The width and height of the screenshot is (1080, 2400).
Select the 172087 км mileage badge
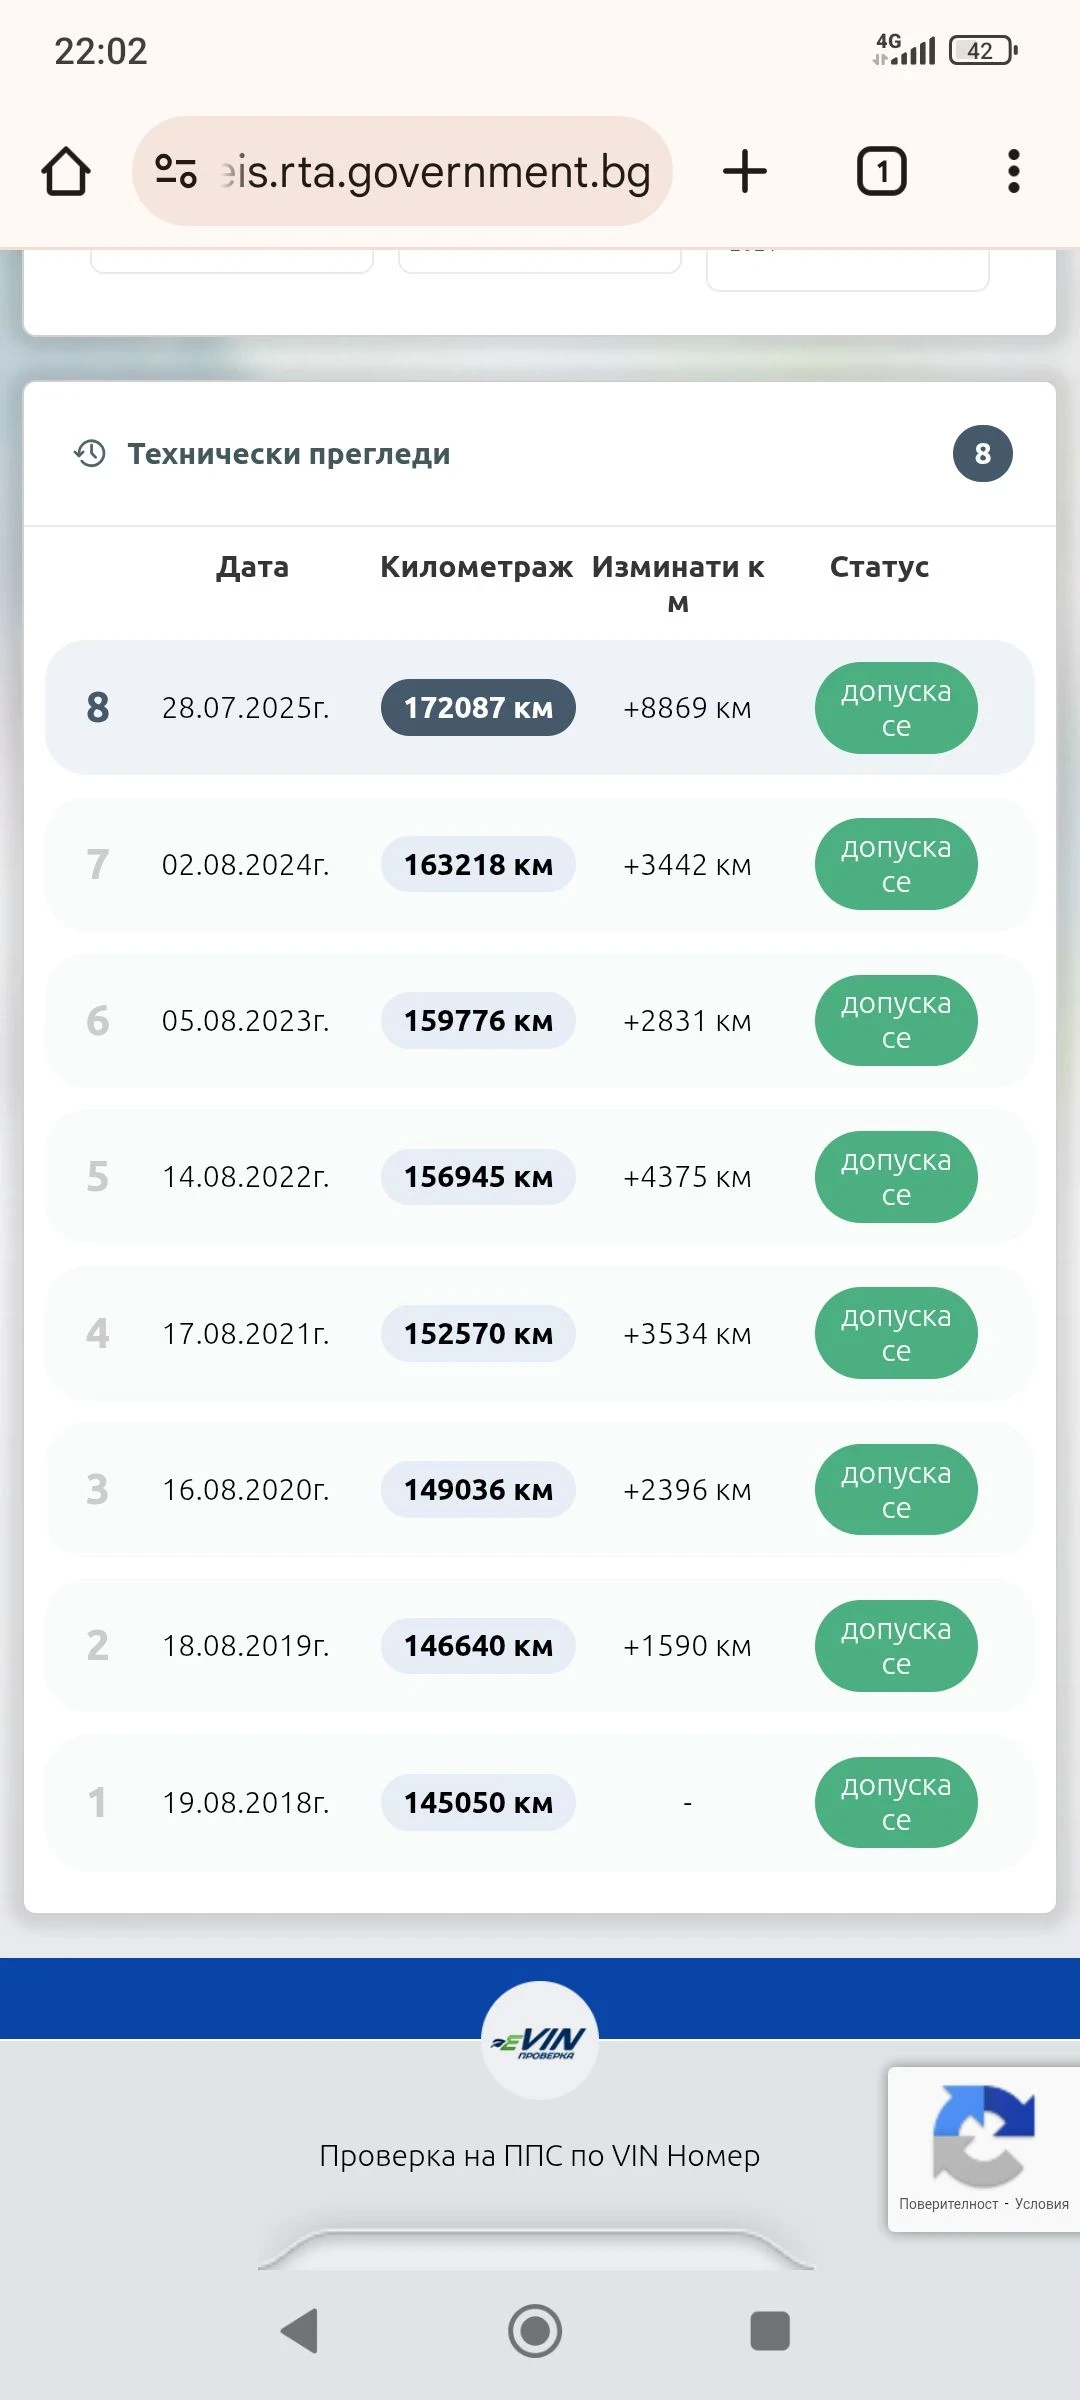click(x=478, y=708)
